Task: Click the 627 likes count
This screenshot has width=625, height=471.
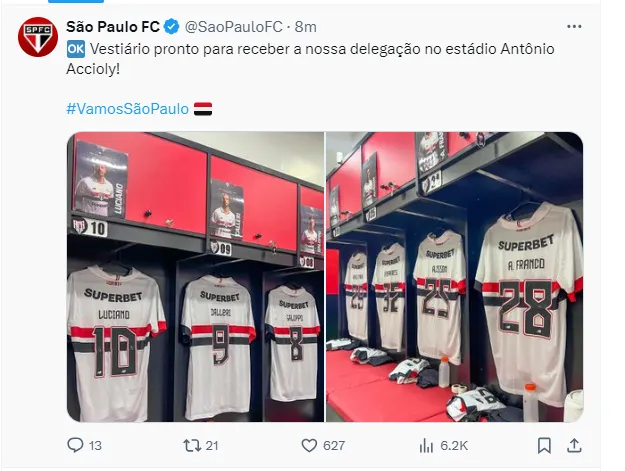Action: [x=334, y=445]
